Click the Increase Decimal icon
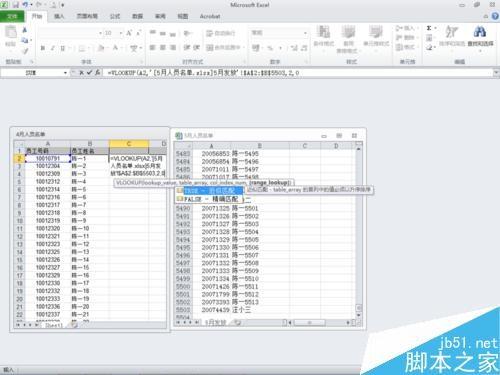This screenshot has width=500, height=375. coord(294,48)
